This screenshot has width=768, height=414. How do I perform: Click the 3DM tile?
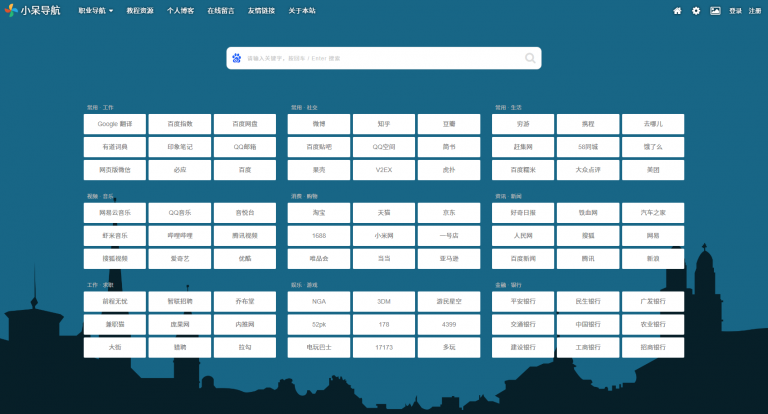tap(384, 301)
